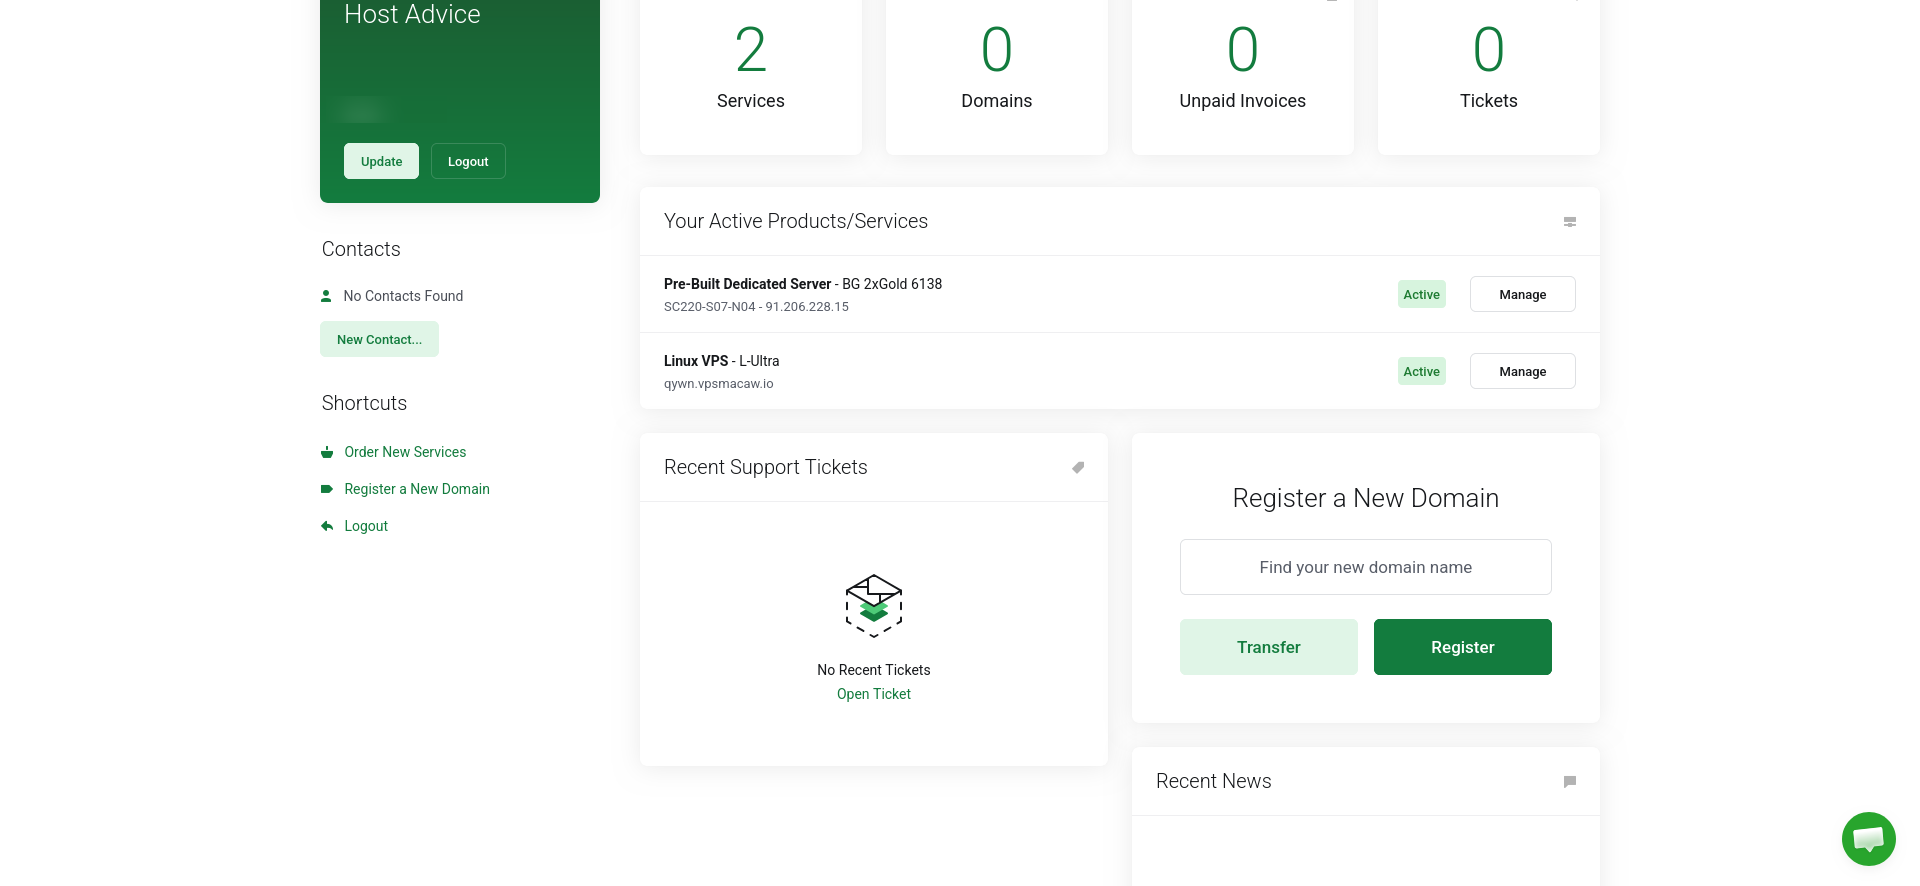Add a contact with New Contact button

pos(379,339)
